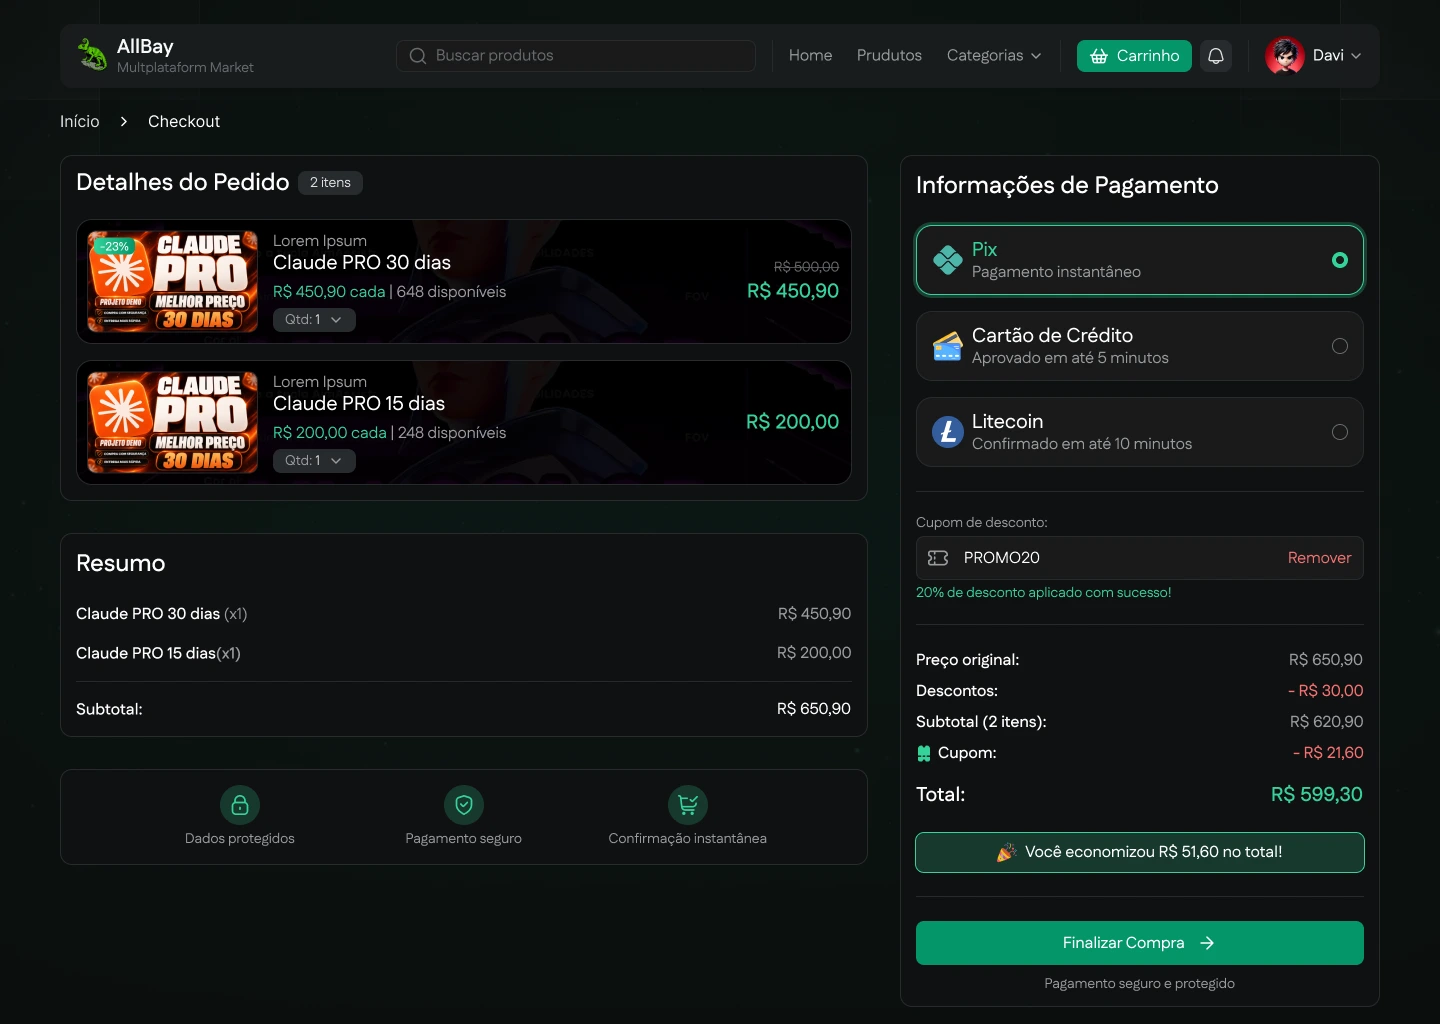Expand Davi's account menu chevron
The height and width of the screenshot is (1024, 1440).
pos(1356,56)
